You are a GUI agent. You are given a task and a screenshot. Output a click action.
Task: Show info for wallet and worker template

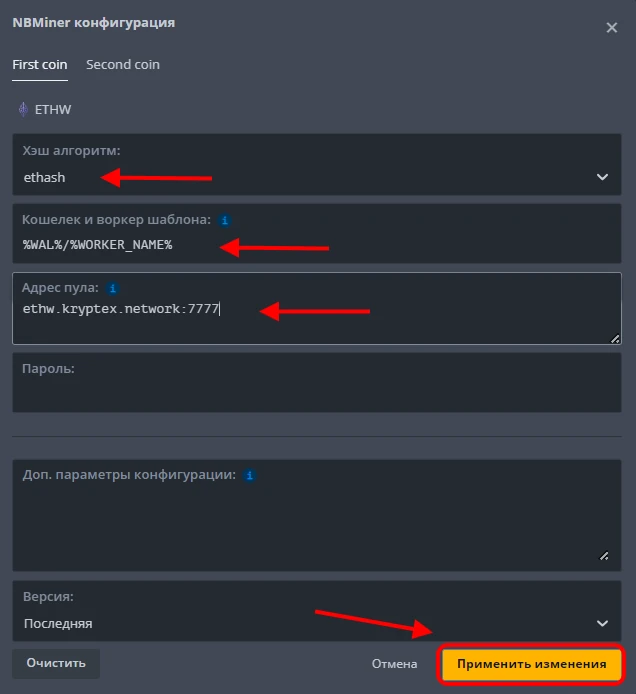pos(225,219)
